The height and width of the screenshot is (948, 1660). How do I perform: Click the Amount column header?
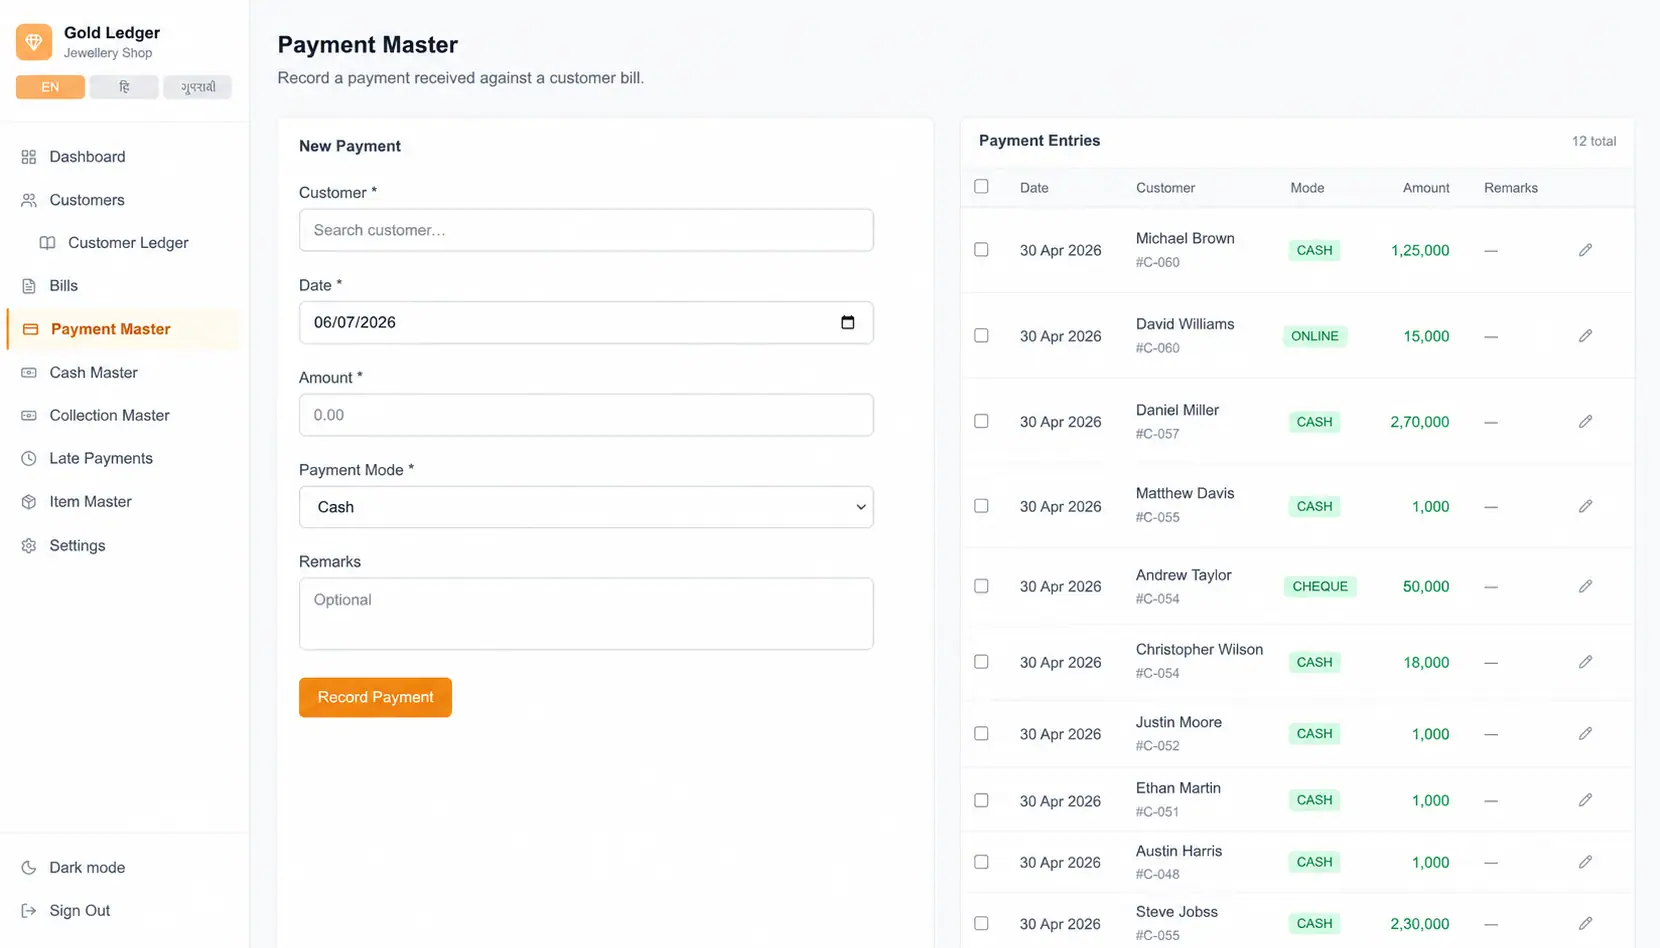click(1426, 188)
